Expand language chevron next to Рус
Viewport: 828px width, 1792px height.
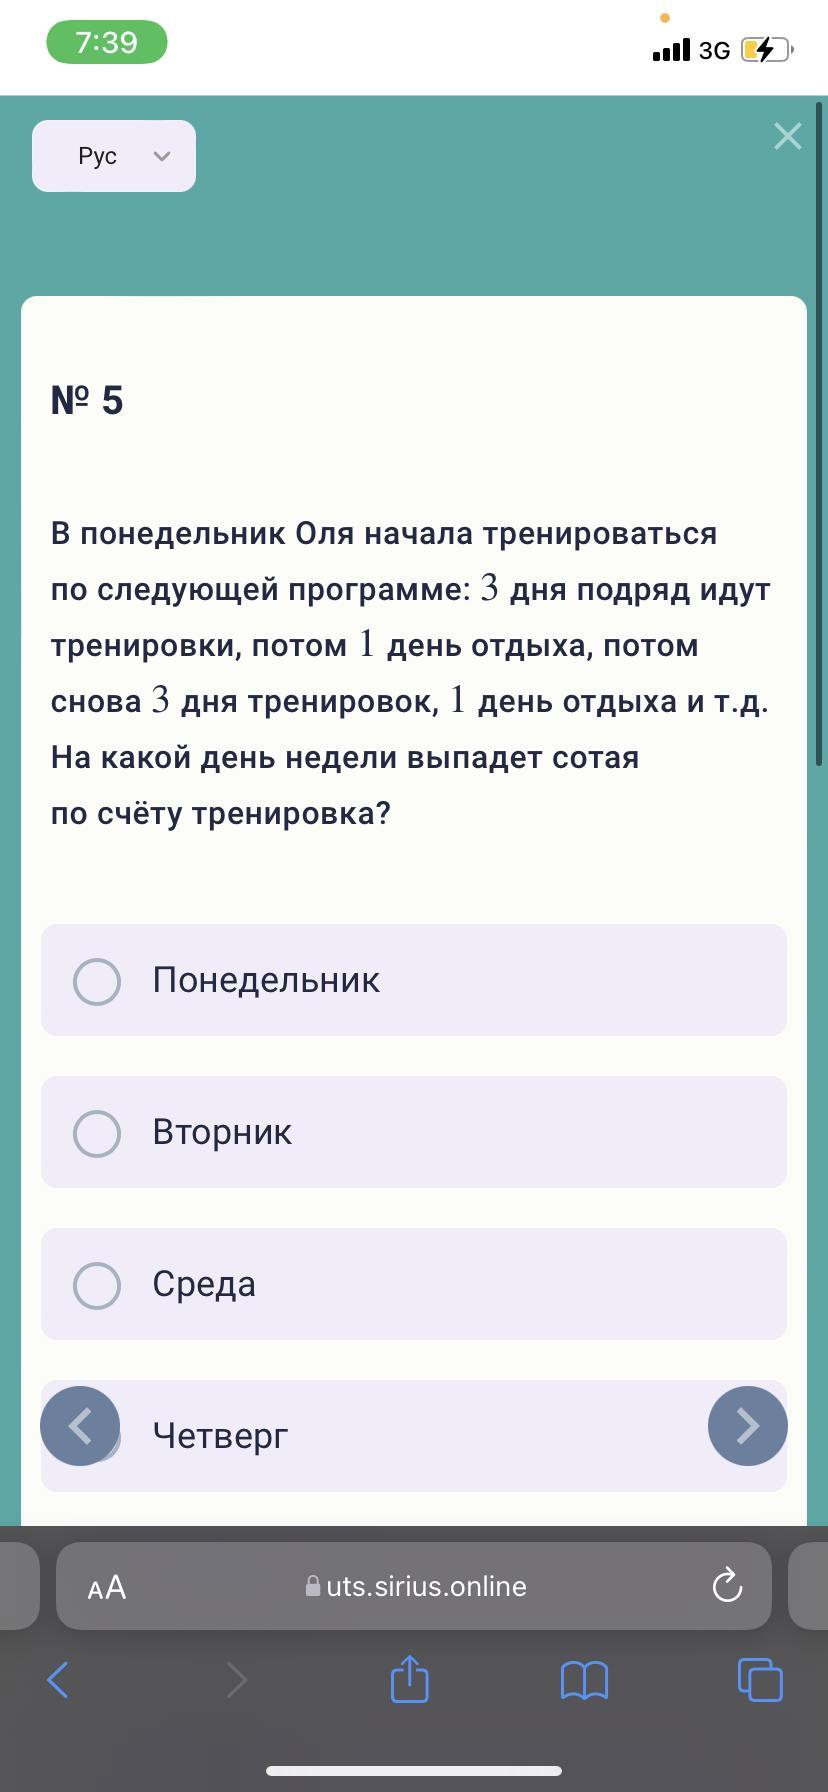(162, 156)
